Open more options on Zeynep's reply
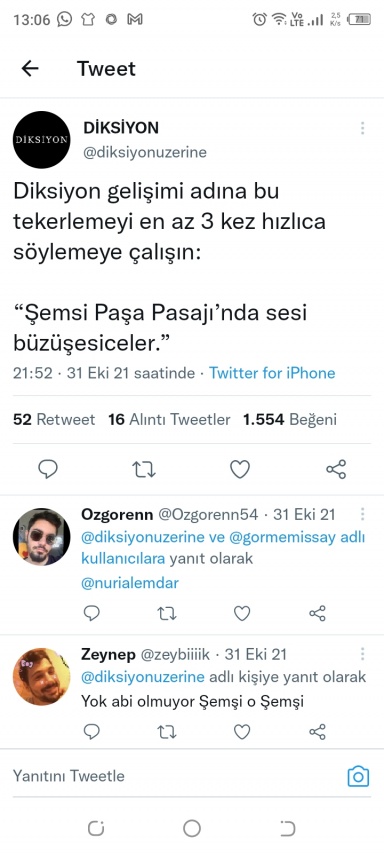 click(x=362, y=654)
